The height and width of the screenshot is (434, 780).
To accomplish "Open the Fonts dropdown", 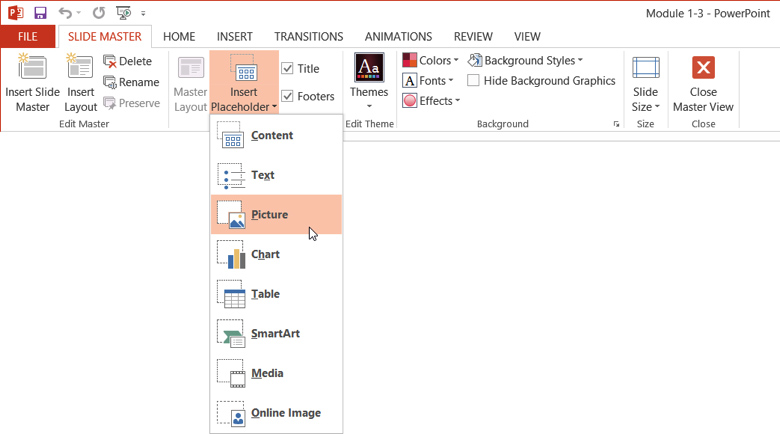I will (x=428, y=81).
